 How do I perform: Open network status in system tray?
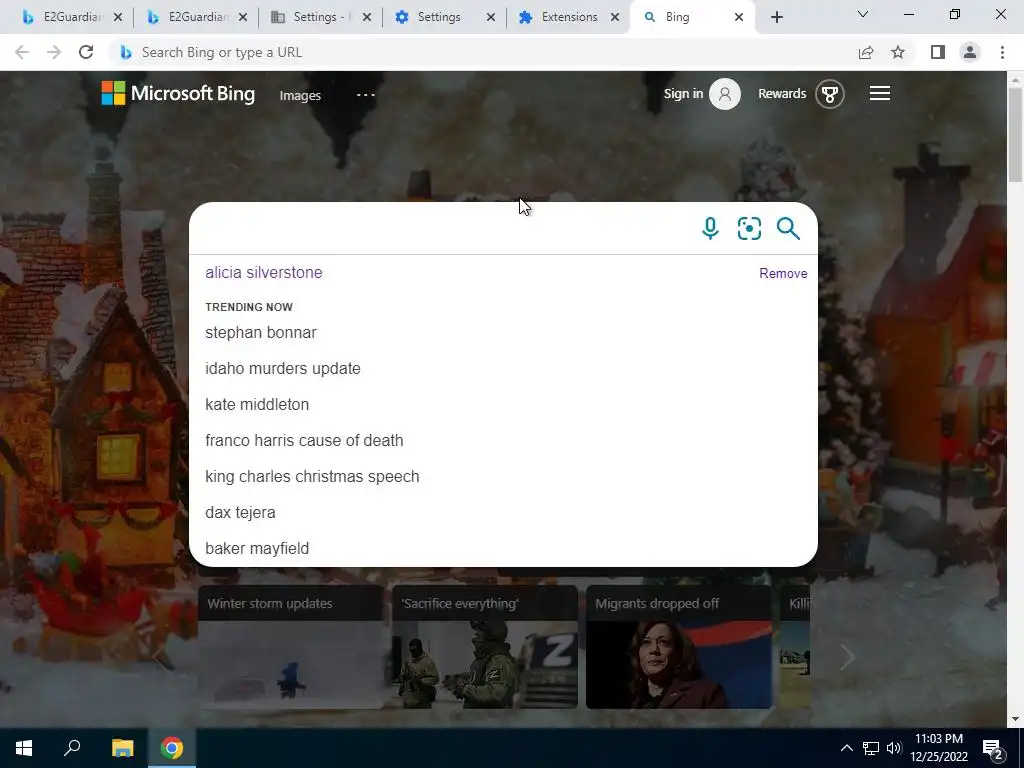pyautogui.click(x=871, y=748)
